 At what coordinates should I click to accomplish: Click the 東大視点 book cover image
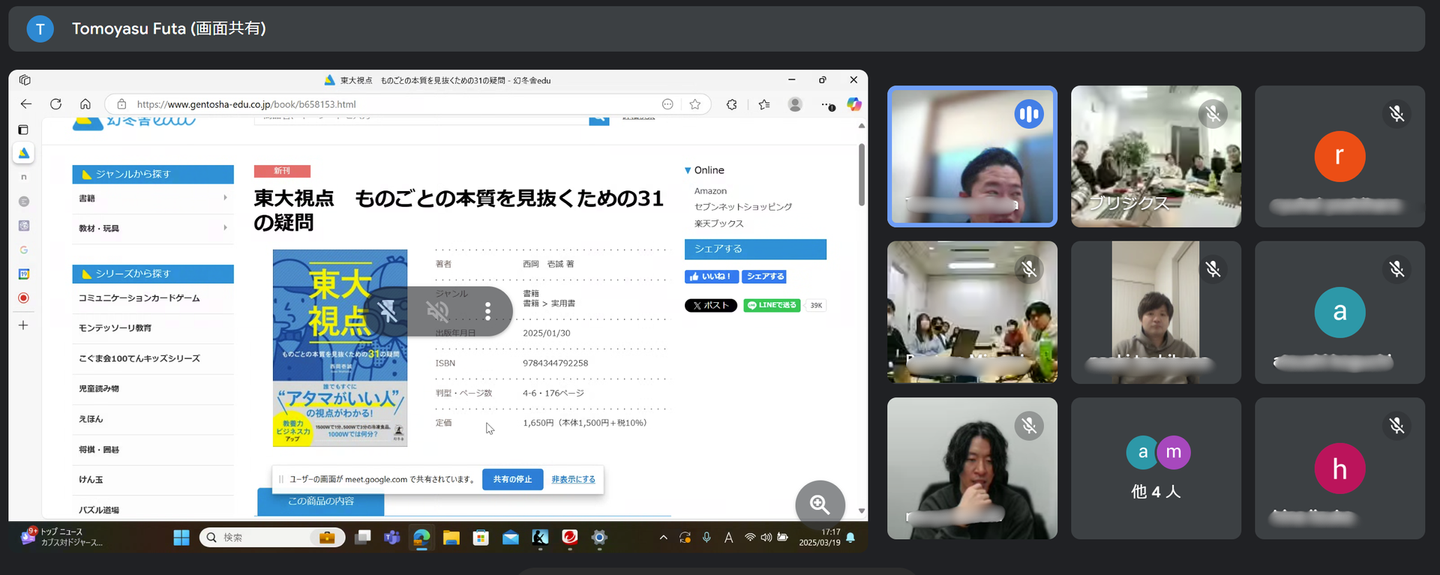(x=340, y=347)
